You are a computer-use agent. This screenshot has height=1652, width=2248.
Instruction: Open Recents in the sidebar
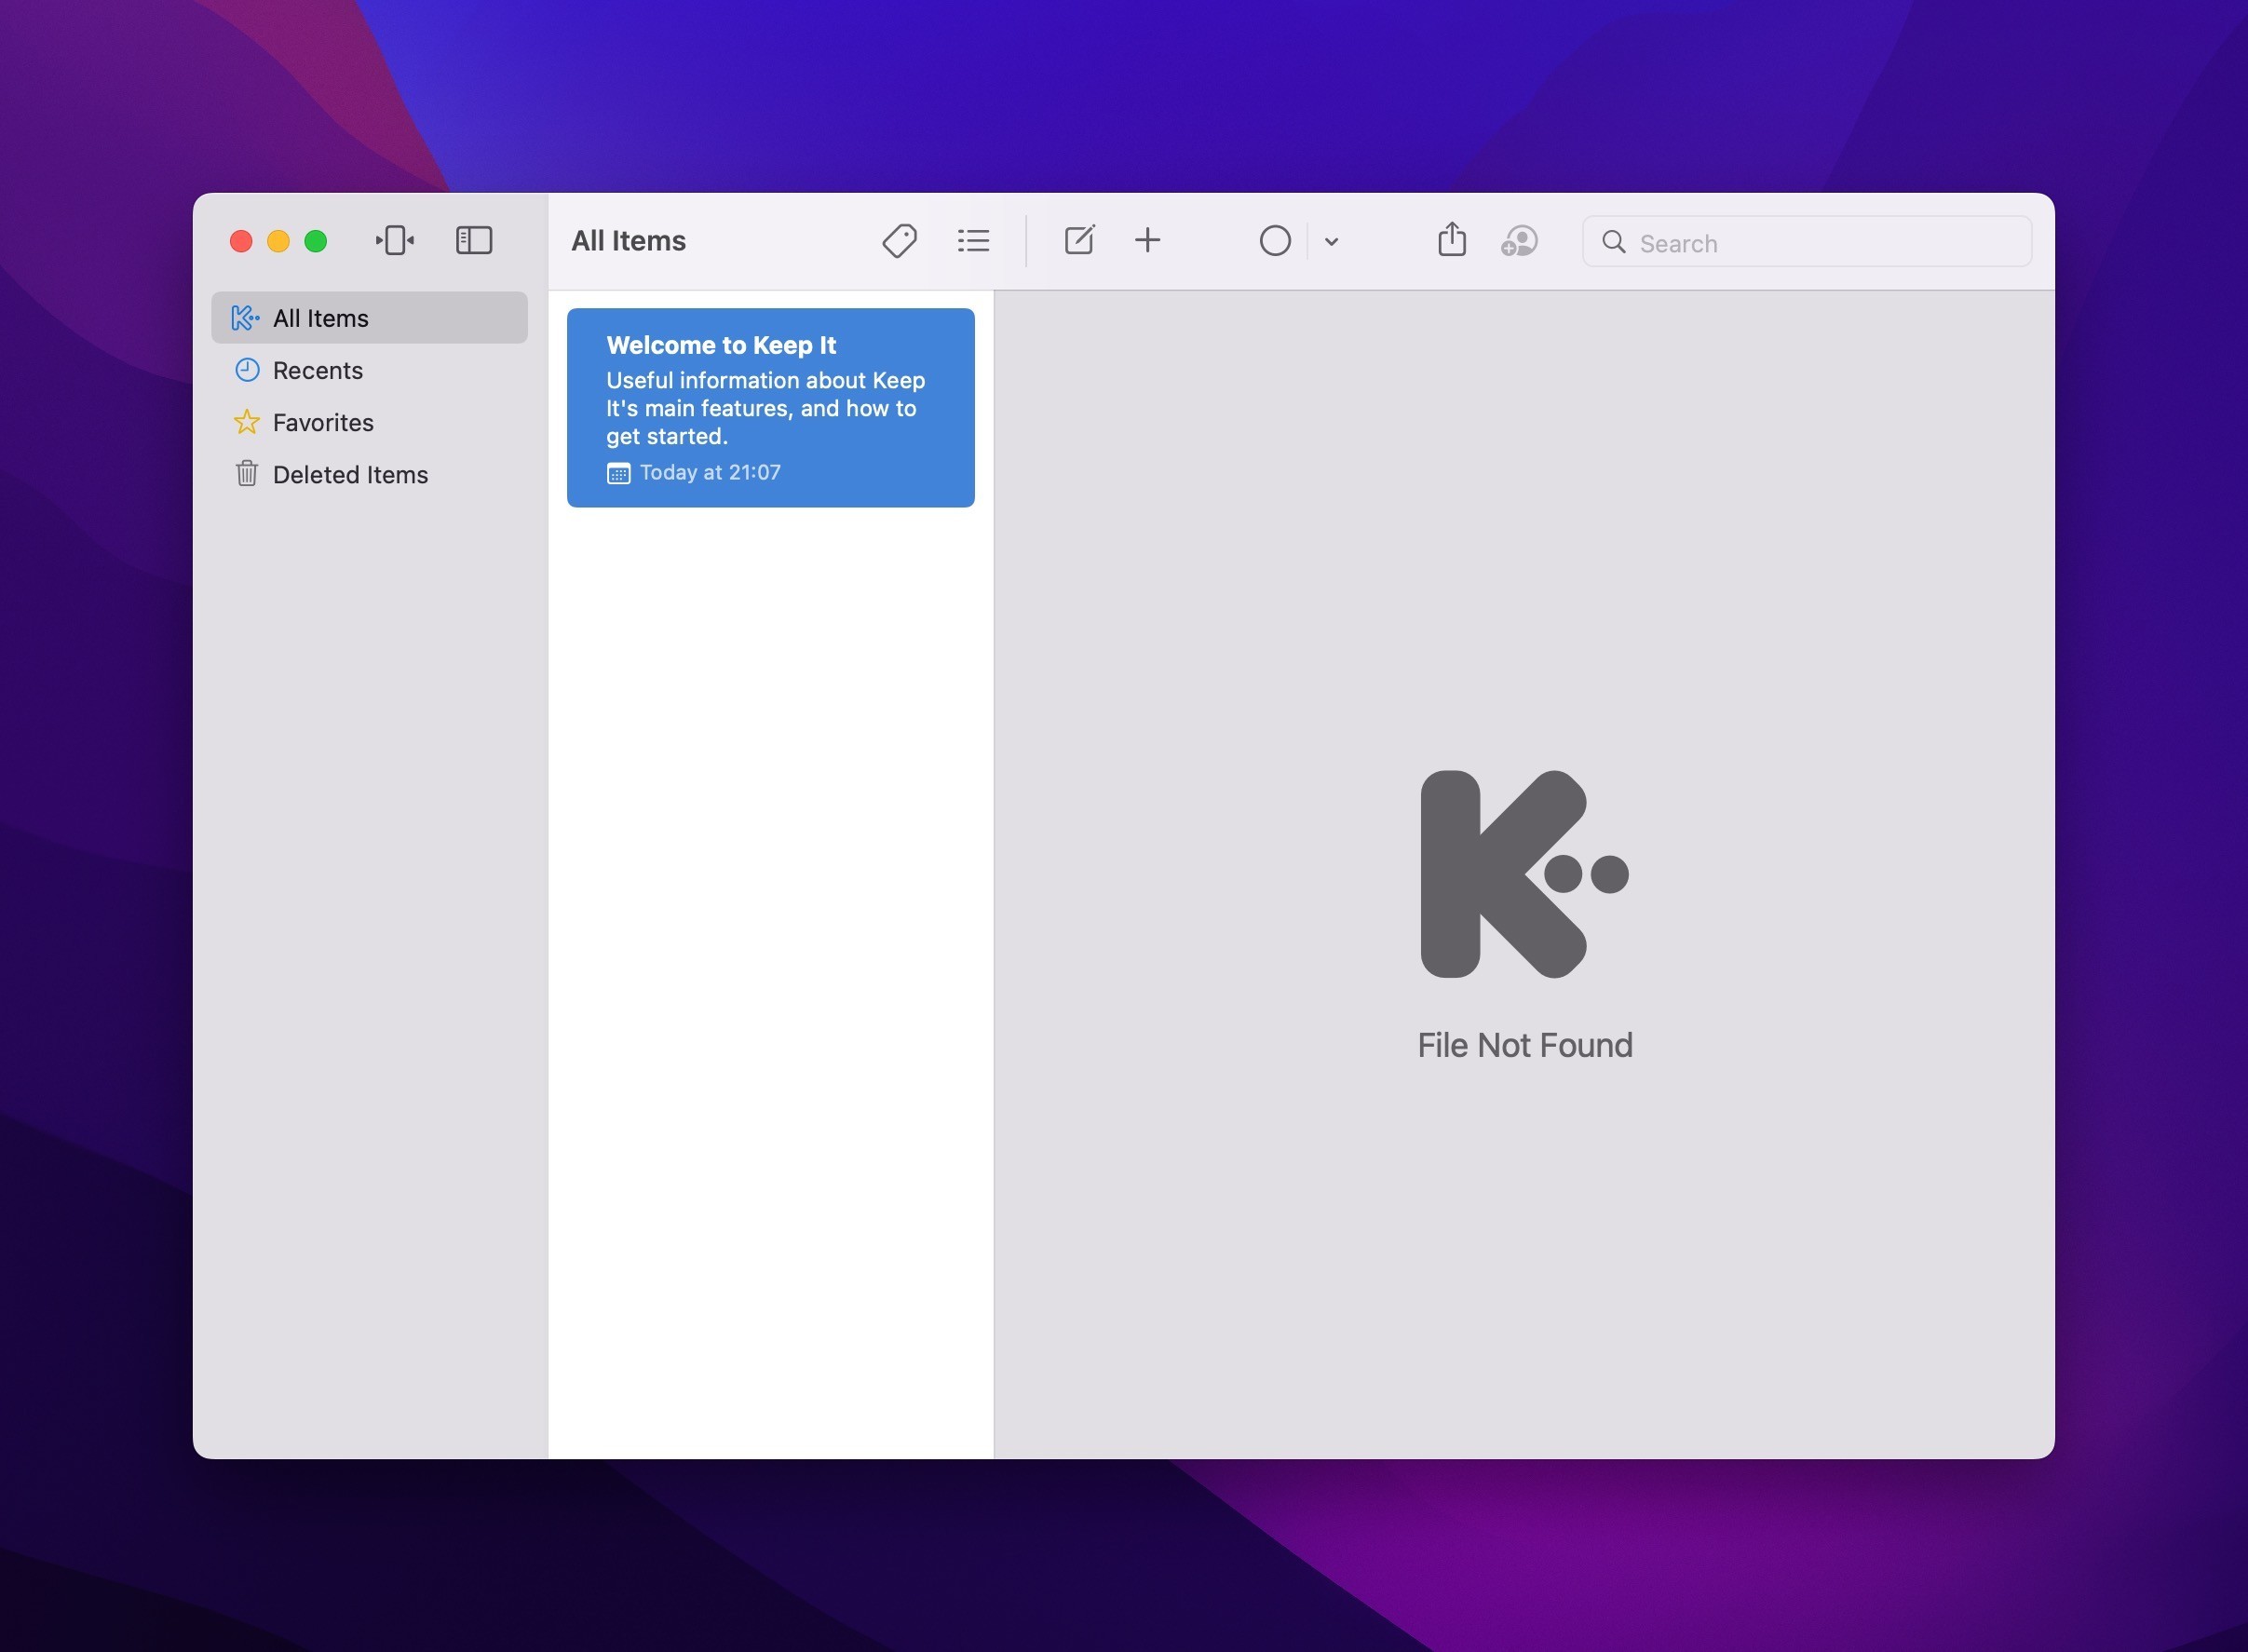317,370
